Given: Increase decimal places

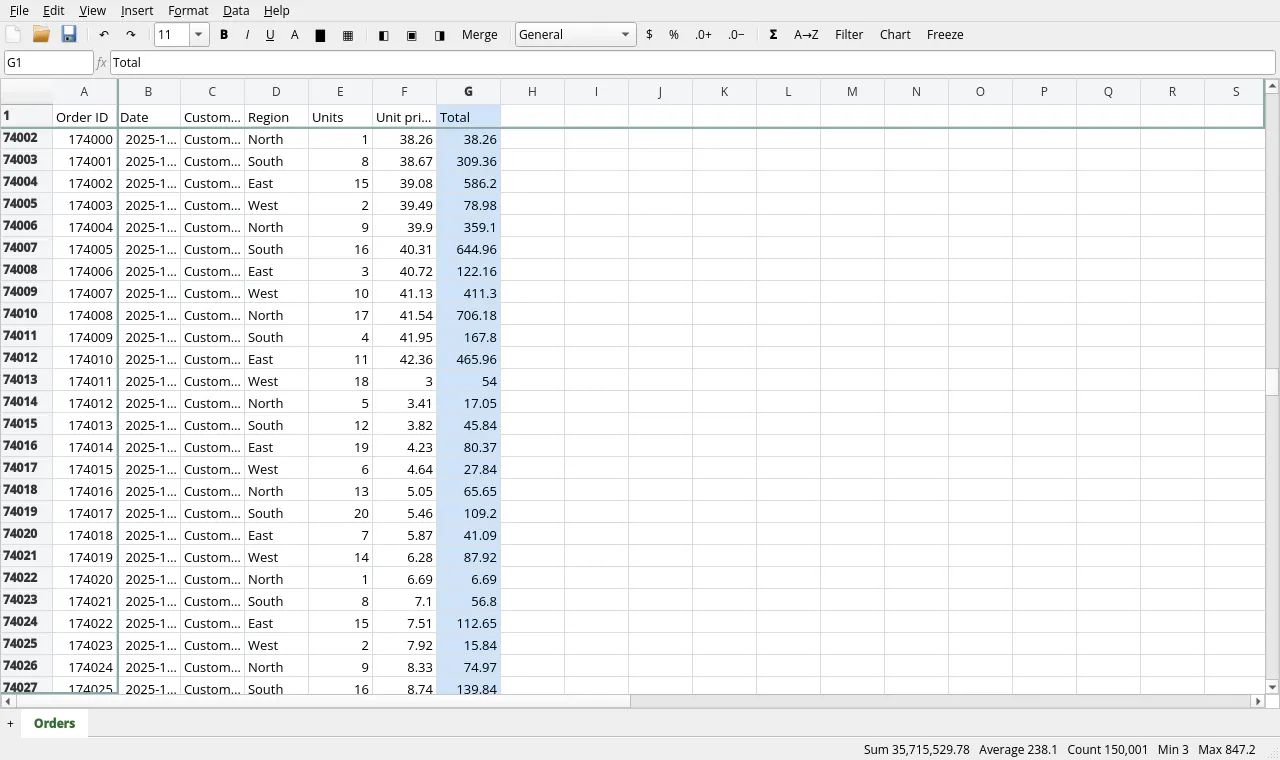Looking at the screenshot, I should [703, 34].
